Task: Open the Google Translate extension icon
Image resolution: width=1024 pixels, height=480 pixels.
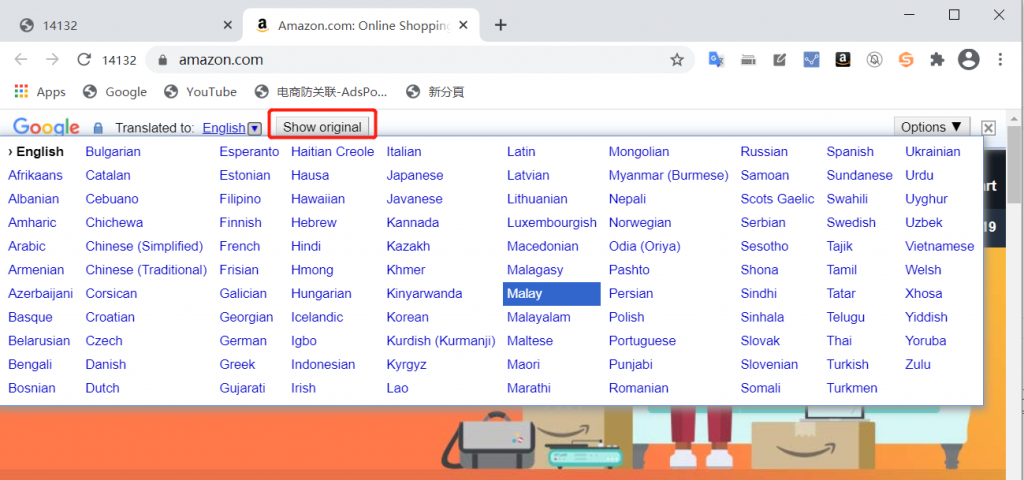Action: (716, 60)
